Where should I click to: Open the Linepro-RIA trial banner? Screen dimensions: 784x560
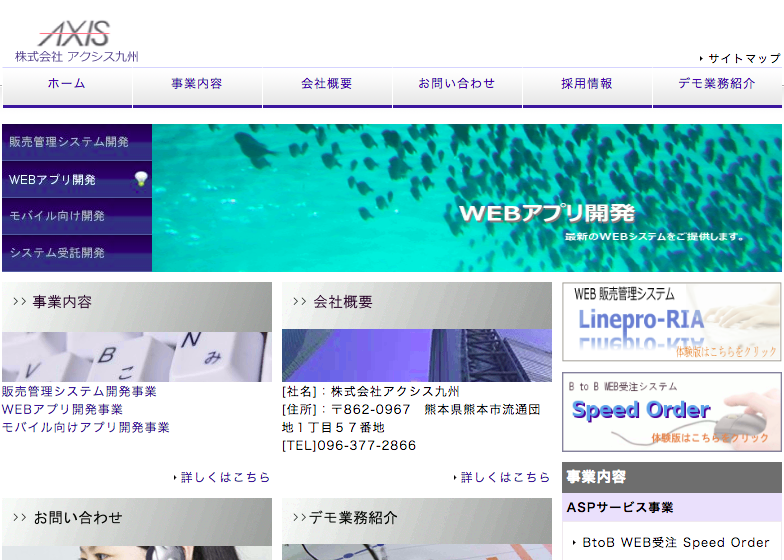671,322
